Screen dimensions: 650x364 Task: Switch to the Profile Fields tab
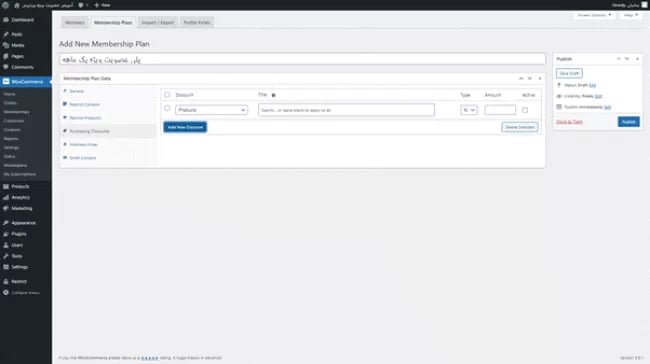coord(197,23)
